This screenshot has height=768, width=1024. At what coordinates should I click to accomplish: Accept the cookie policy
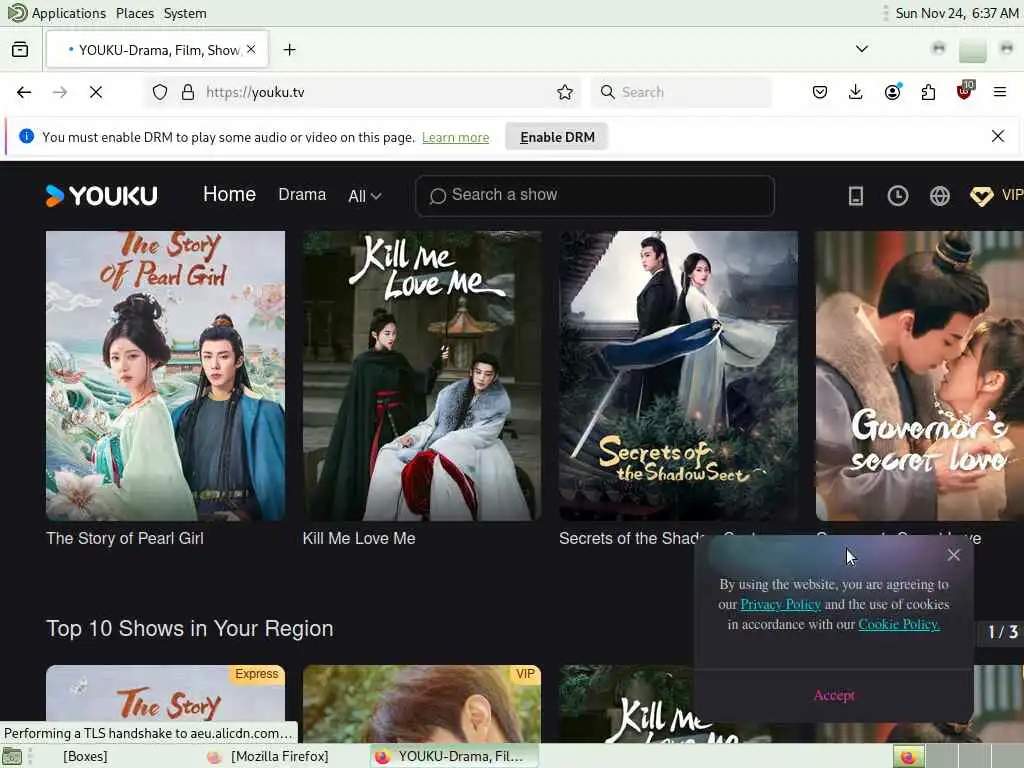click(834, 695)
